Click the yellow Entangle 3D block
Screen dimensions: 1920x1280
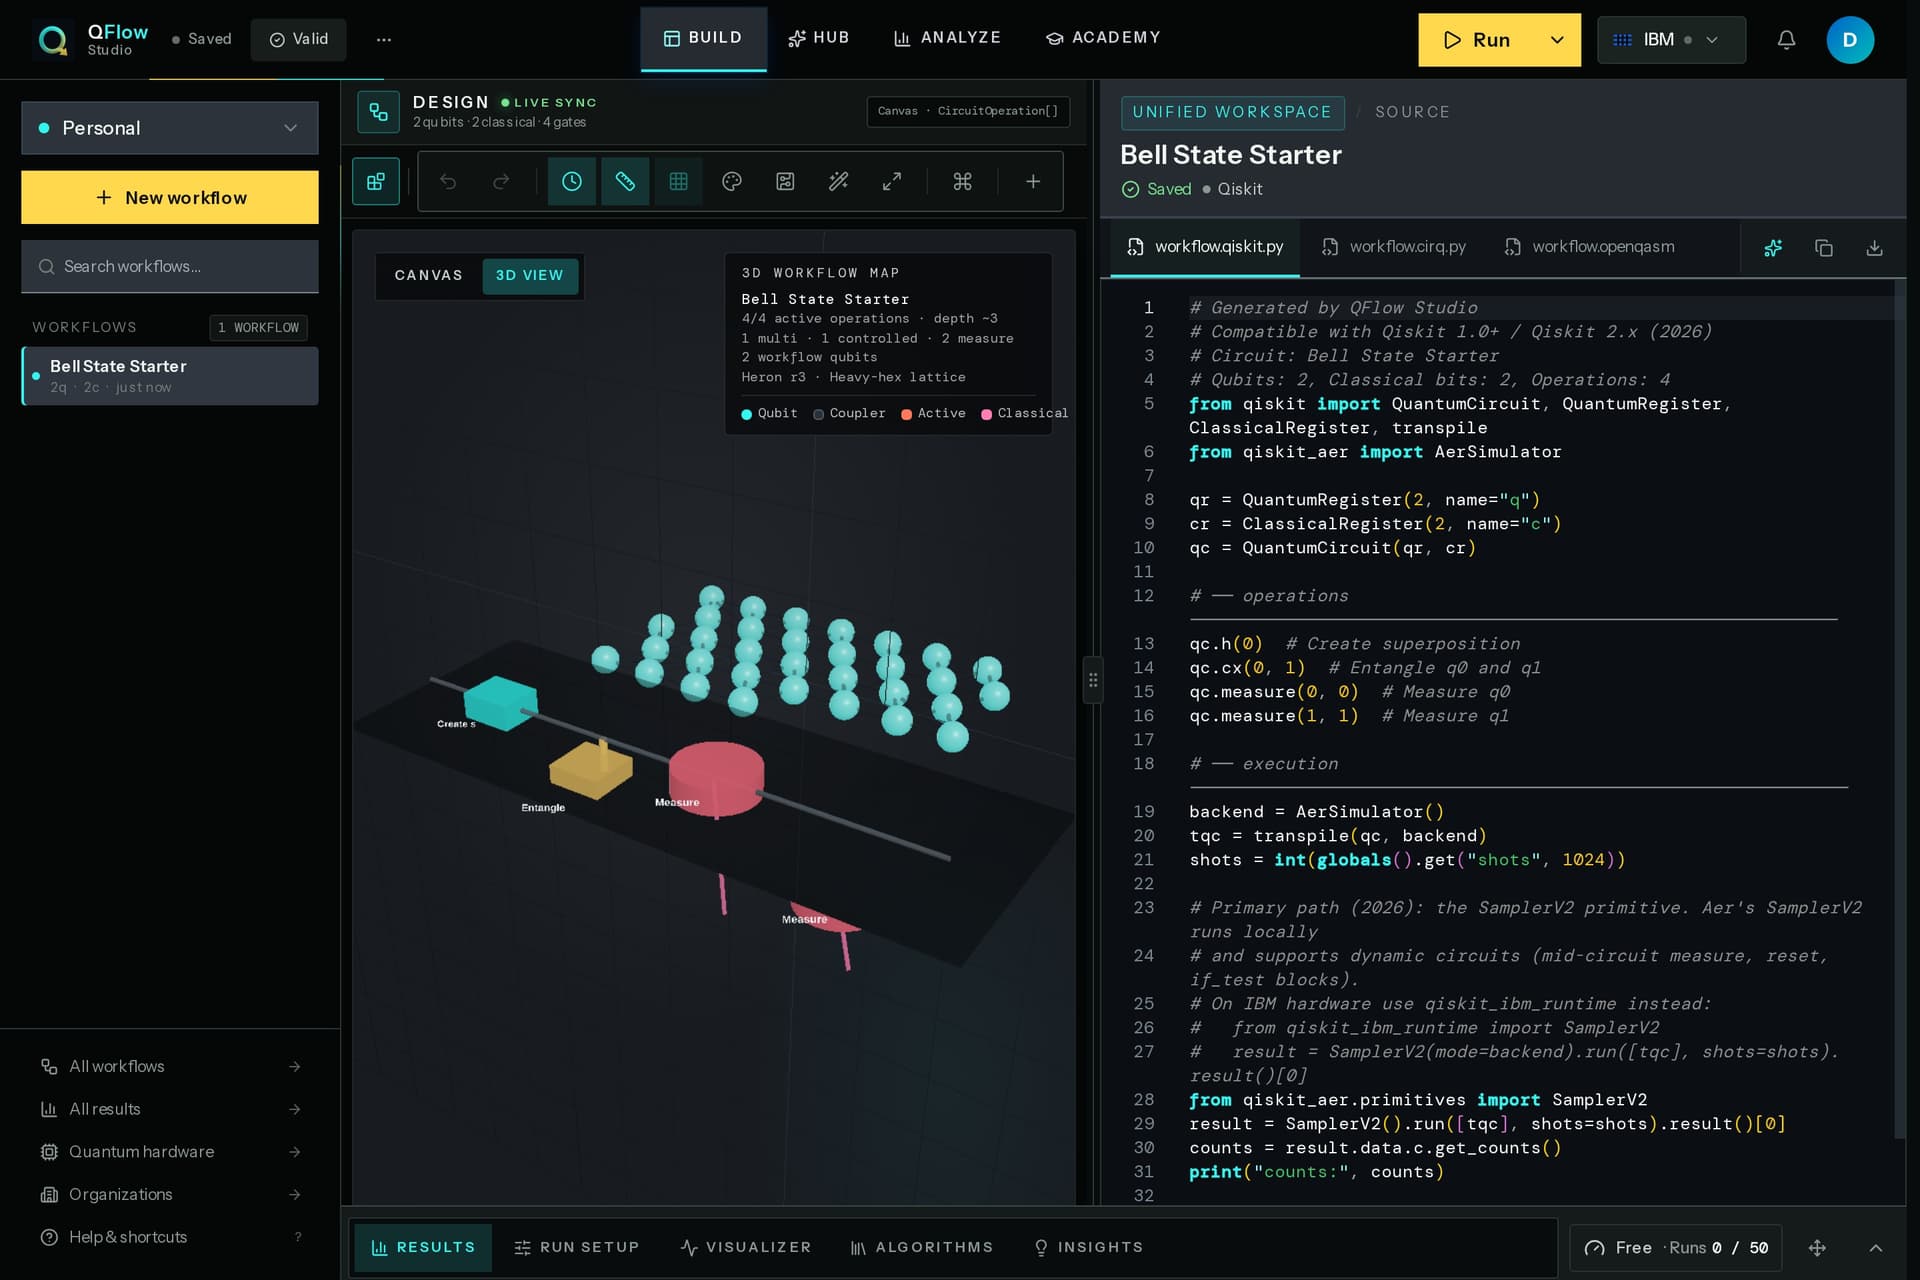590,768
